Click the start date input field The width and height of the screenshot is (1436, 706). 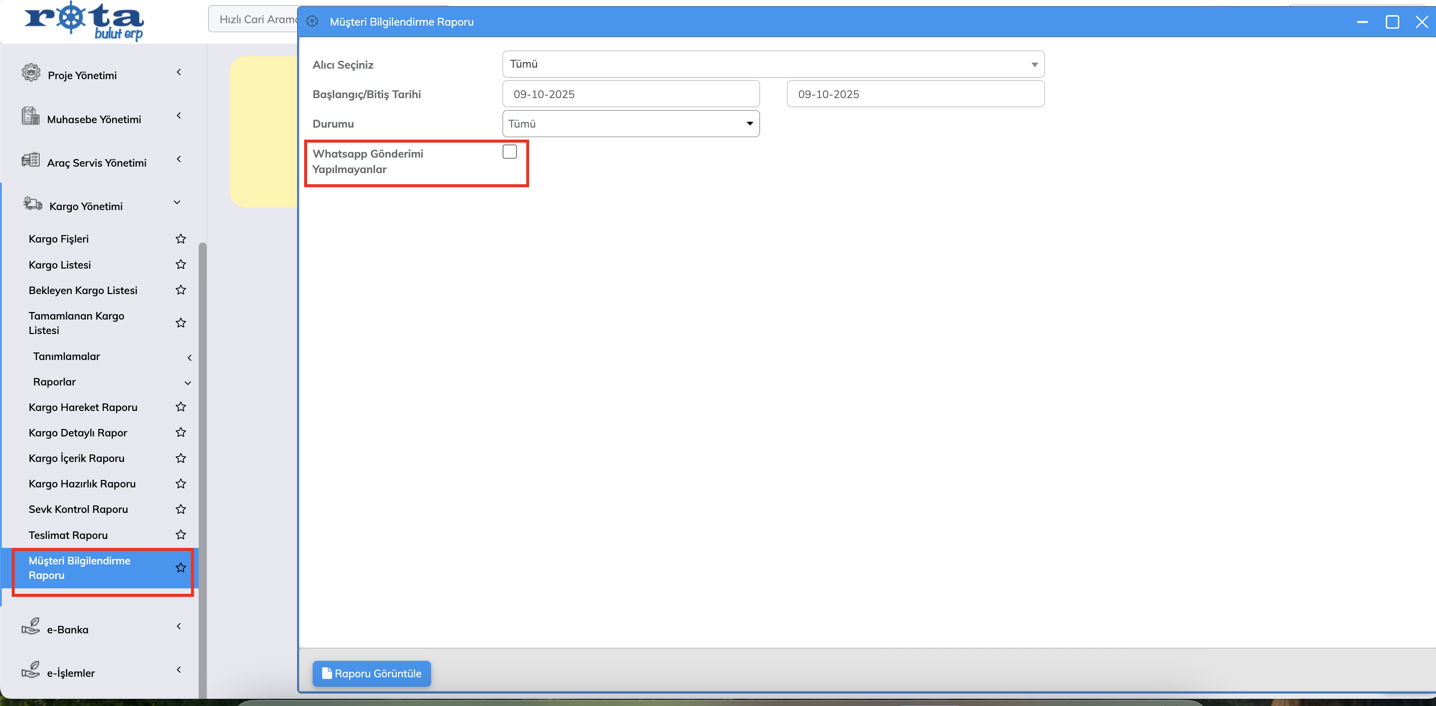point(630,94)
